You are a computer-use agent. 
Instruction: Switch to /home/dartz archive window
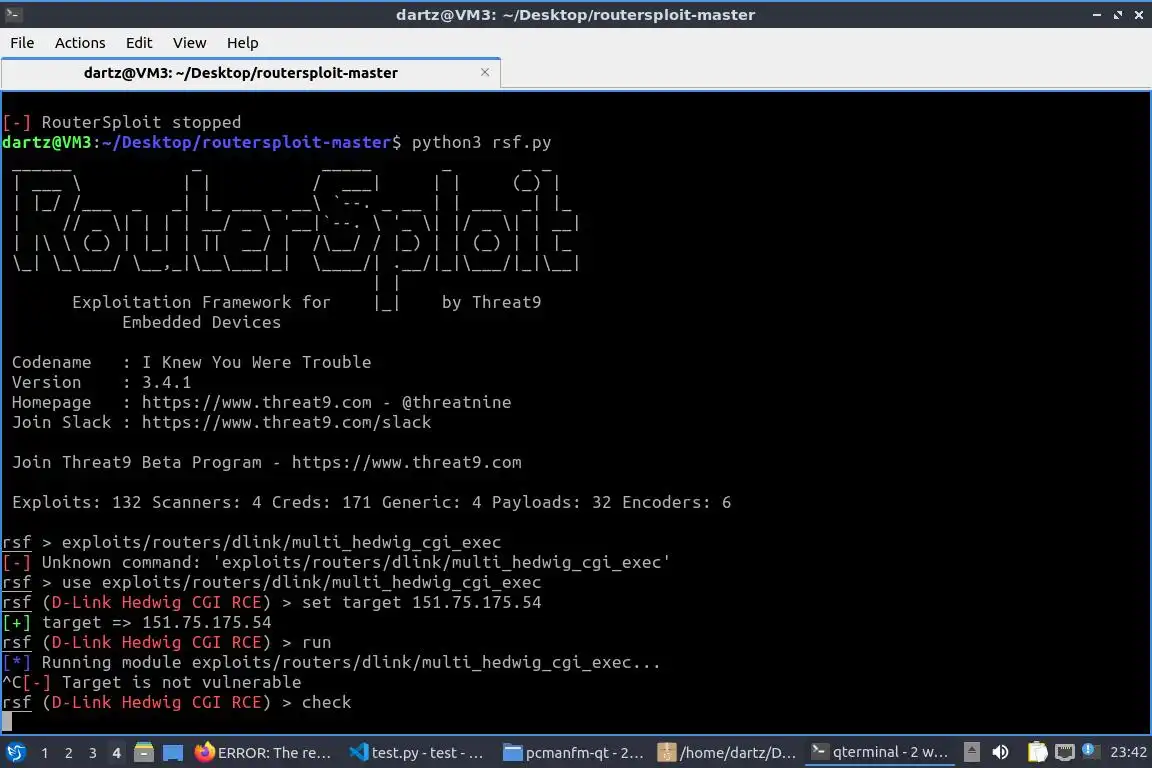(x=727, y=752)
